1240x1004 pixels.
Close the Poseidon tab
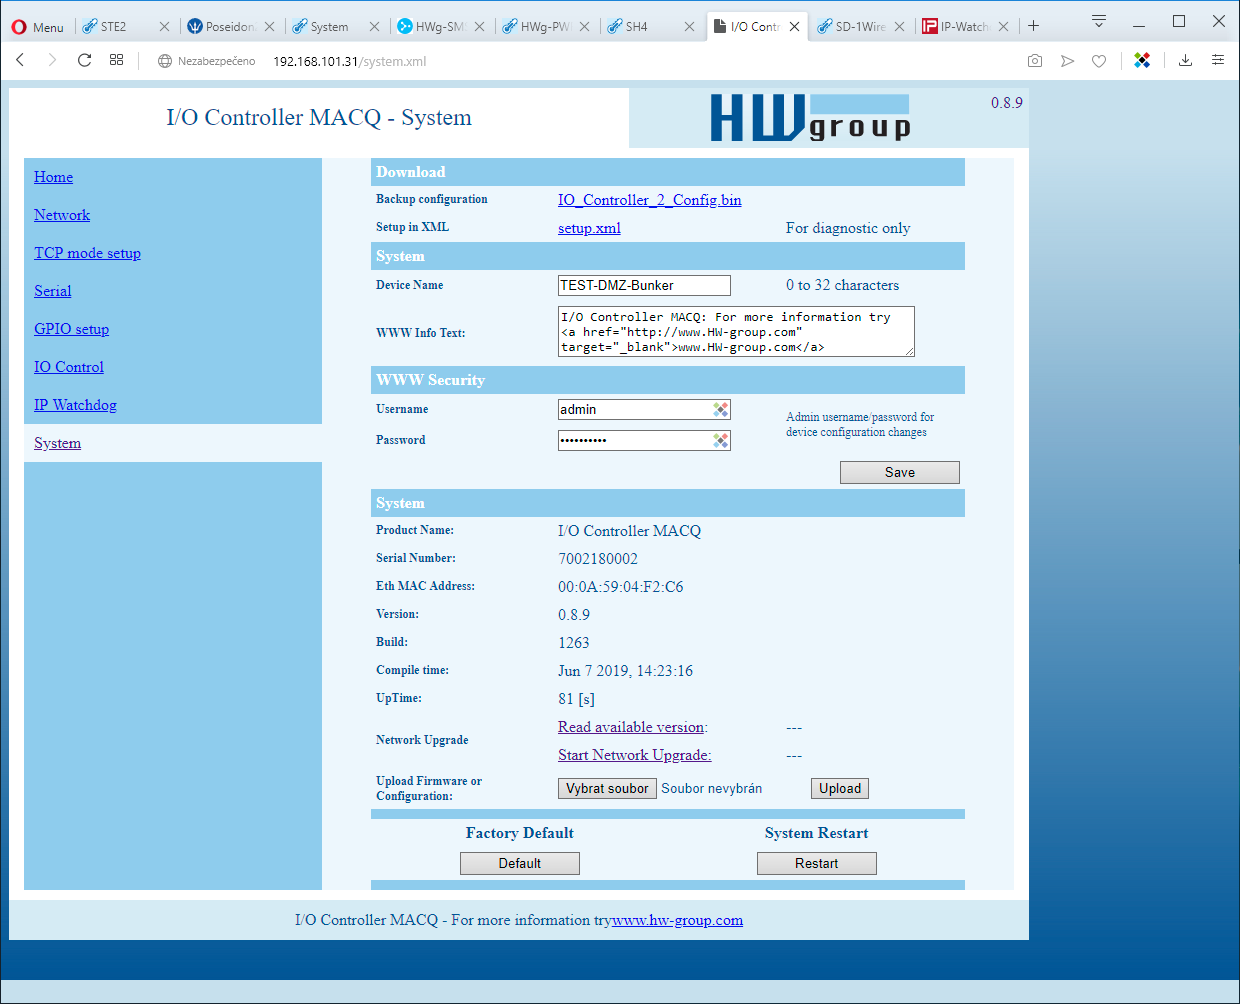[269, 27]
